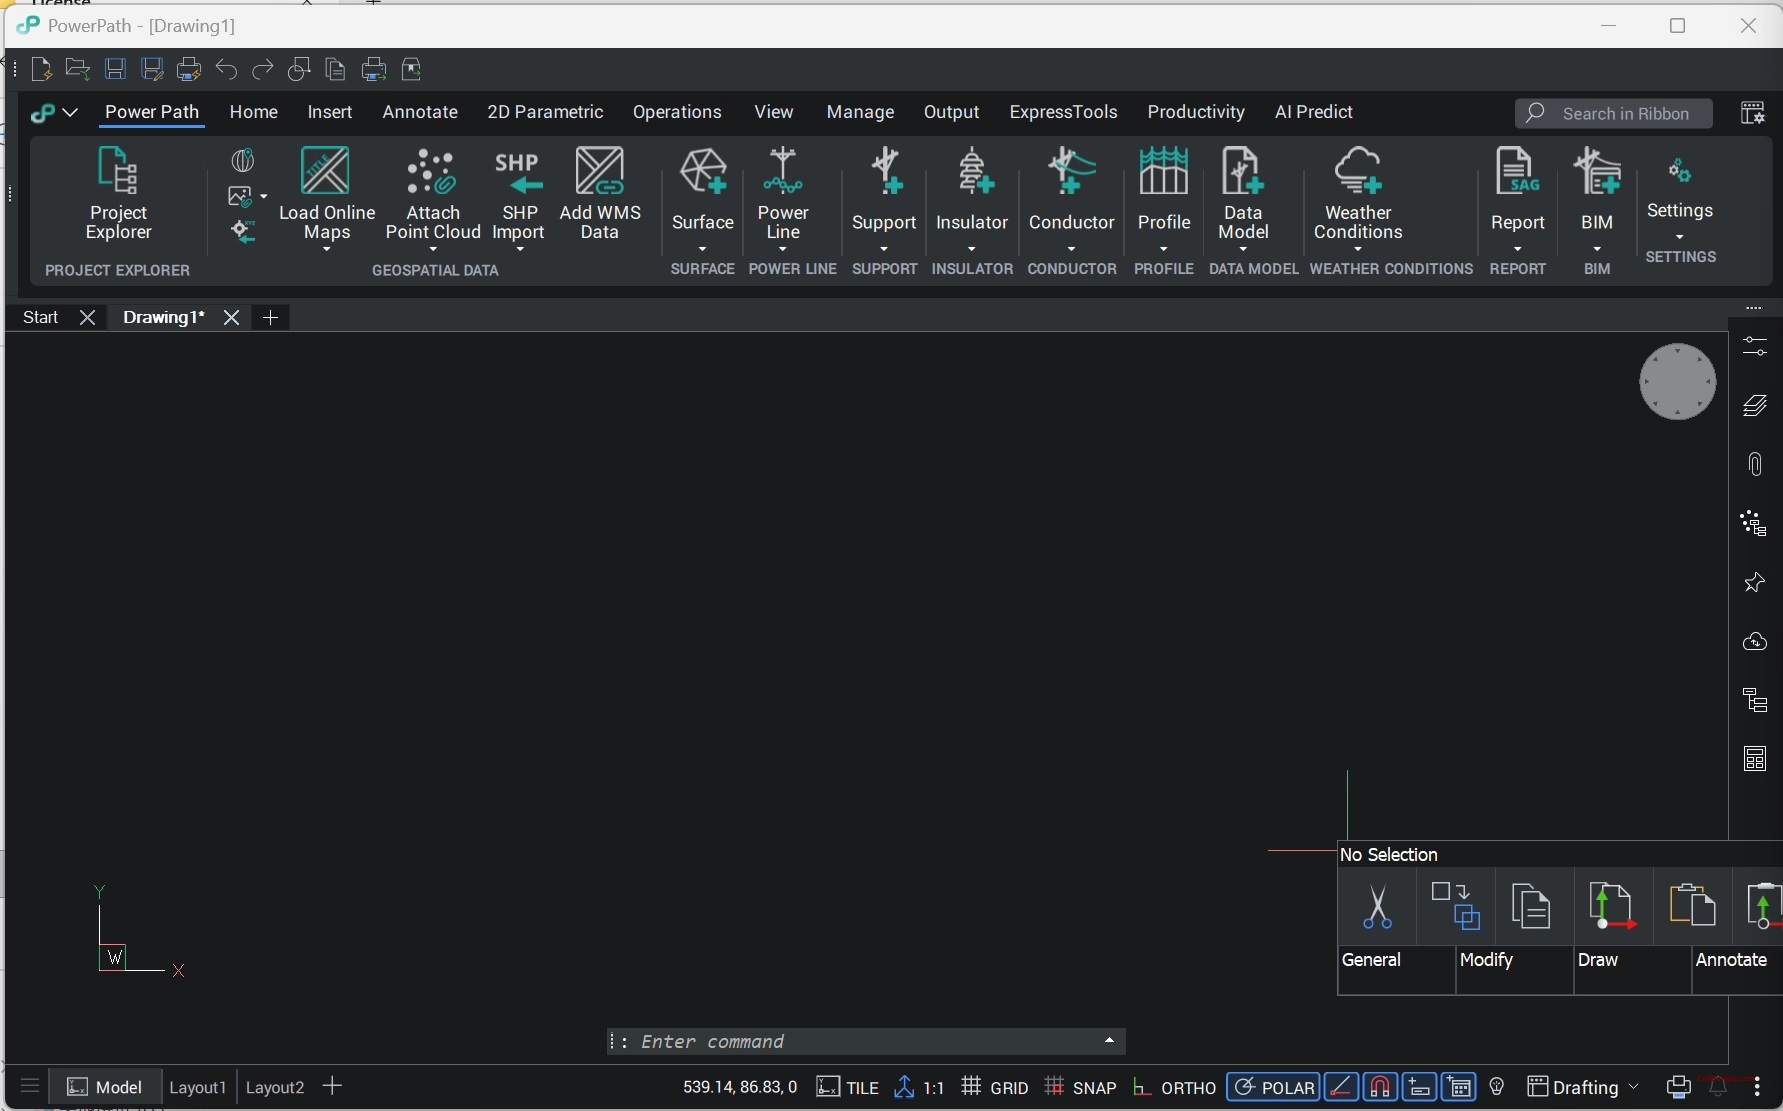
Task: Expand command line history arrow
Action: pyautogui.click(x=1109, y=1041)
